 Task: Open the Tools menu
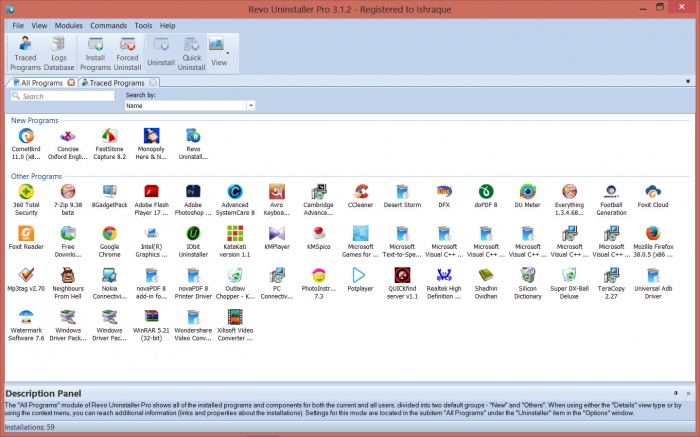(143, 25)
